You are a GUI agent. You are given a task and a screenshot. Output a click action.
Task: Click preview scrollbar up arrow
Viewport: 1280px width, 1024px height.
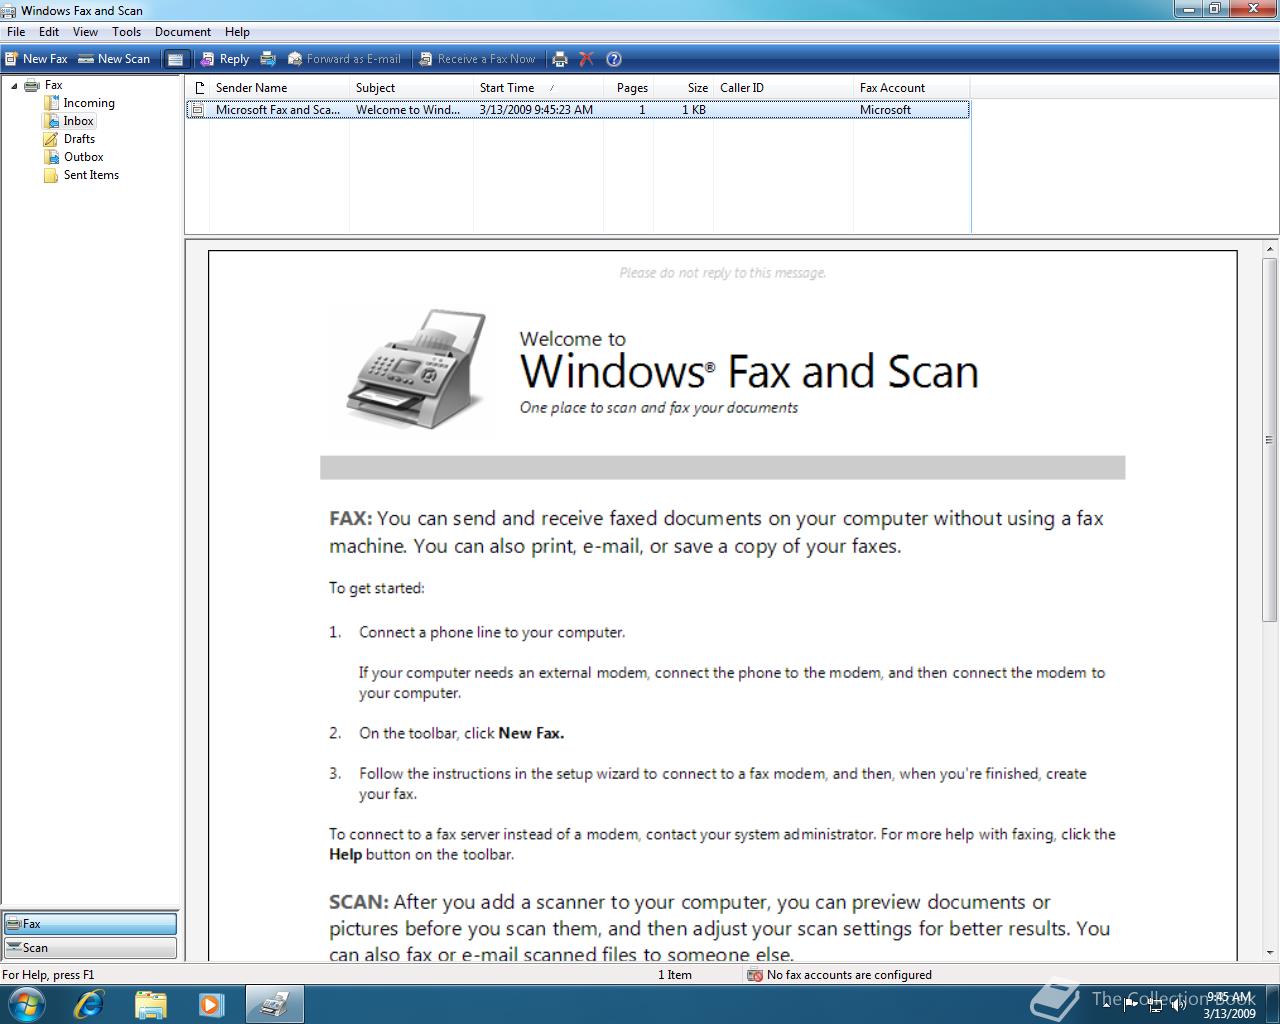tap(1270, 248)
